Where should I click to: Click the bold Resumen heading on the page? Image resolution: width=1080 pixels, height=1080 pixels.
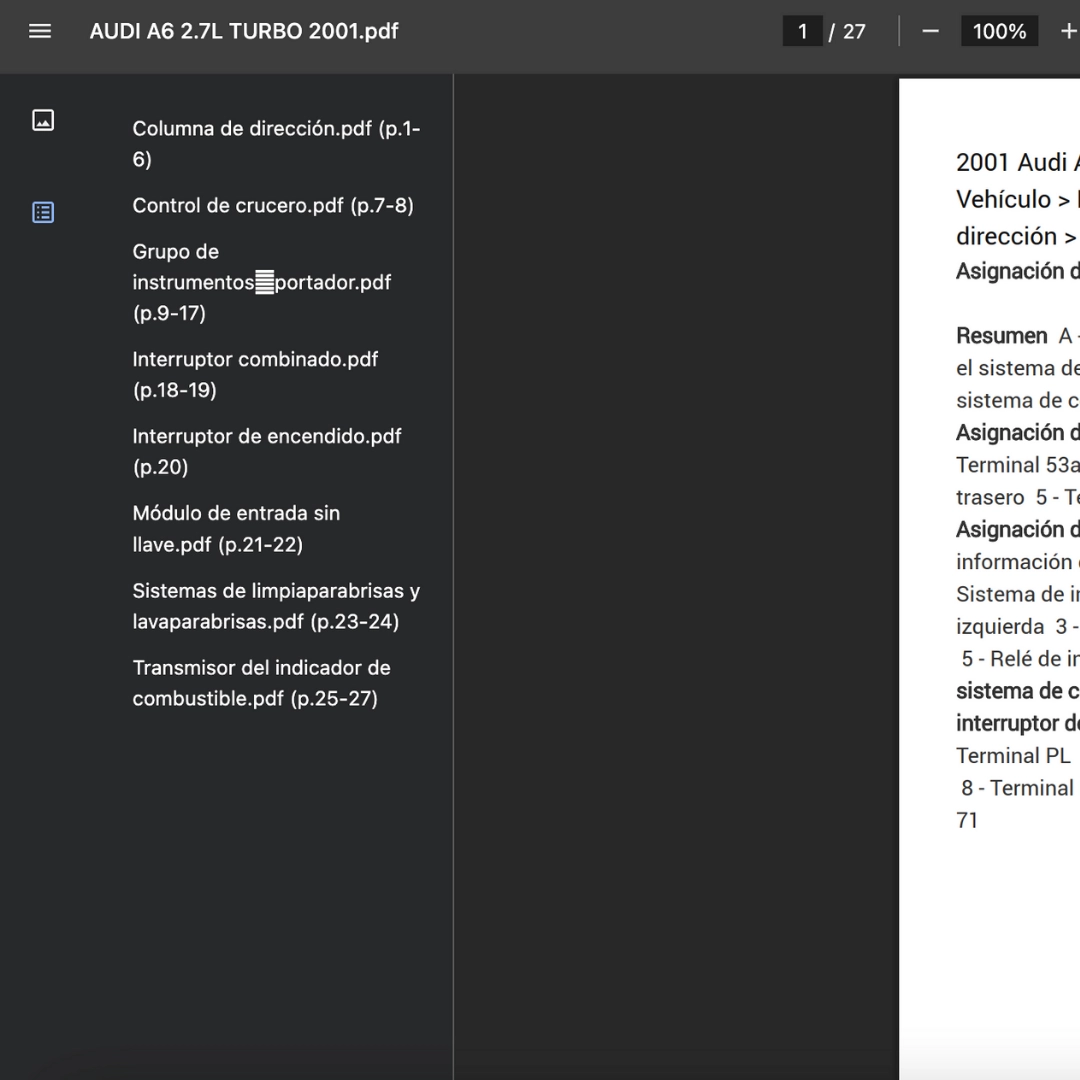pyautogui.click(x=1002, y=335)
